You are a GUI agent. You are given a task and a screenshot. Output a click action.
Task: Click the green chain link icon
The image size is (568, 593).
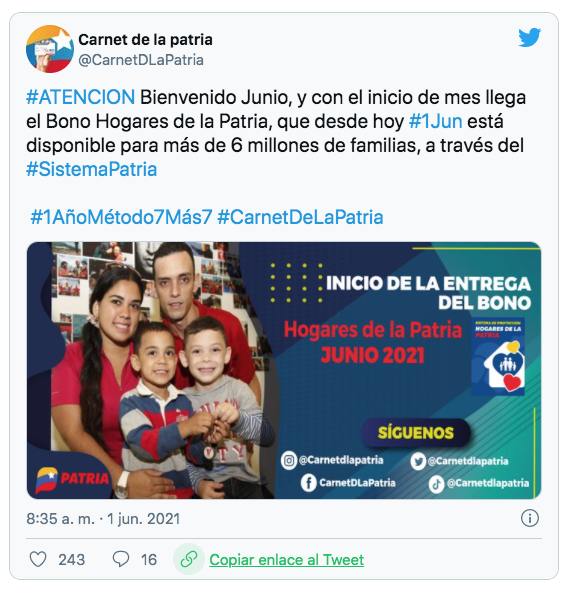pyautogui.click(x=189, y=559)
